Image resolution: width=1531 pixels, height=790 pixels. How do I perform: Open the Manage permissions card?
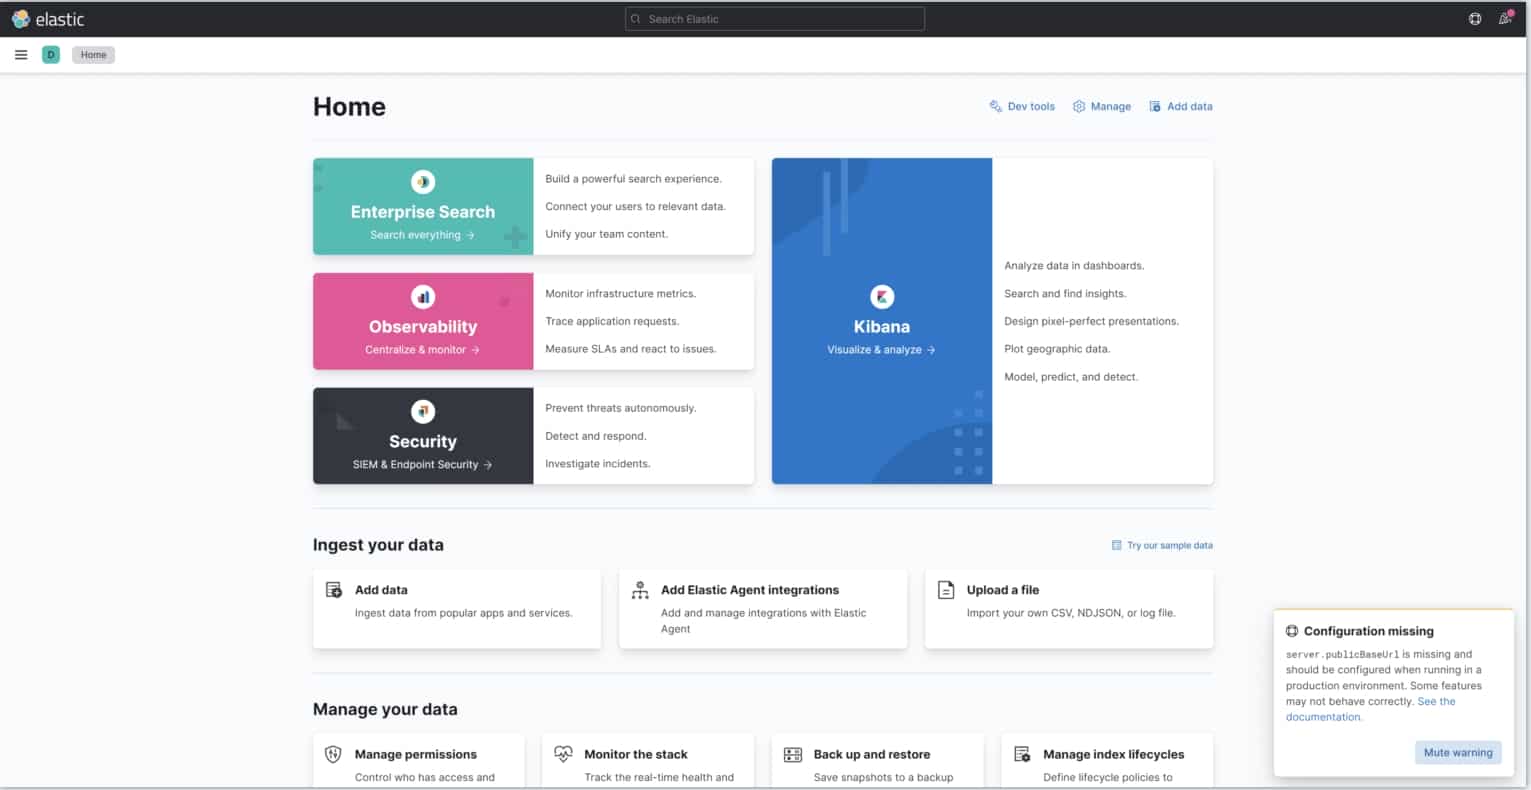pos(419,760)
